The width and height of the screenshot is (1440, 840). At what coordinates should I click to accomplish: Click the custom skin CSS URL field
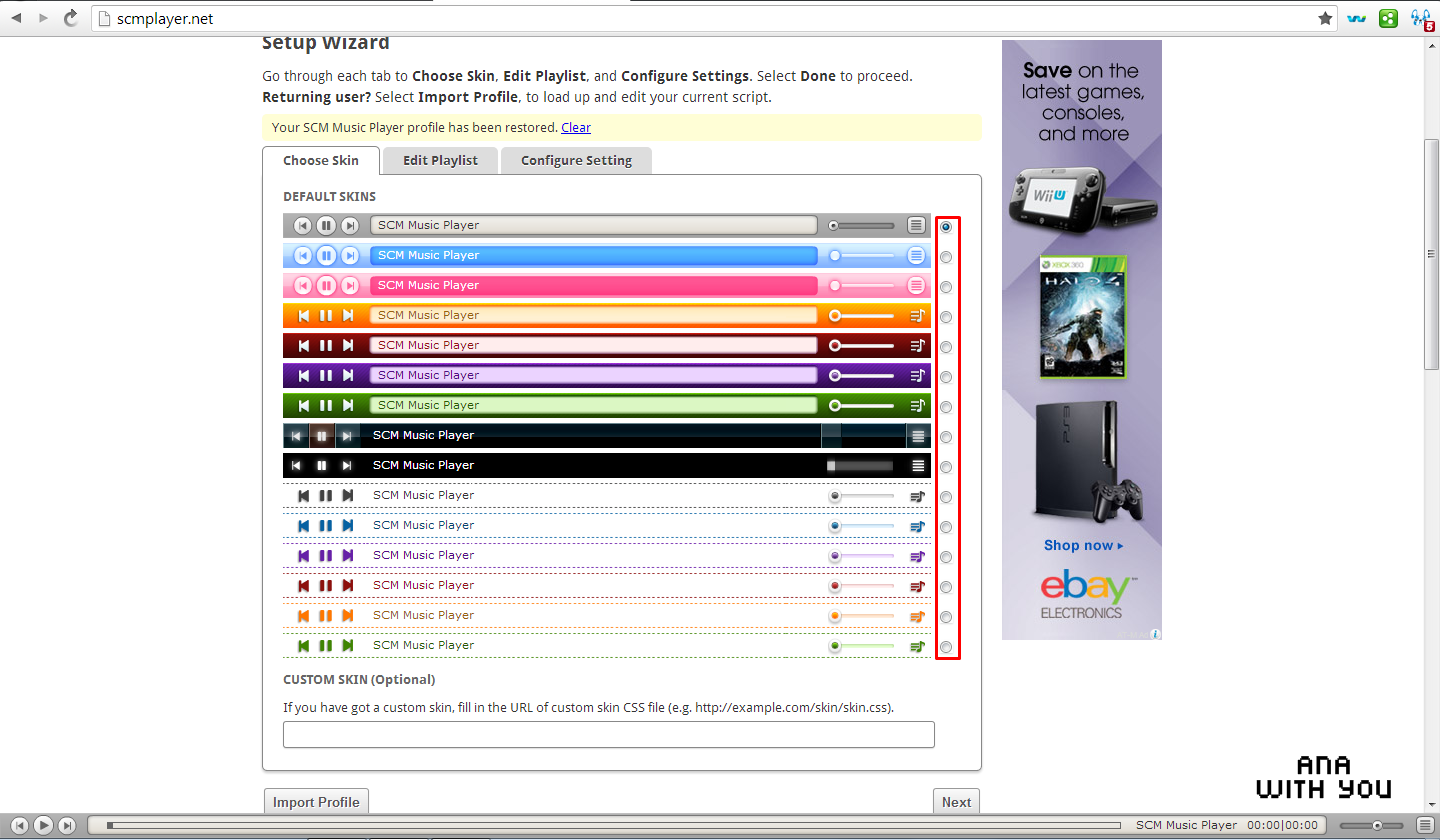609,734
